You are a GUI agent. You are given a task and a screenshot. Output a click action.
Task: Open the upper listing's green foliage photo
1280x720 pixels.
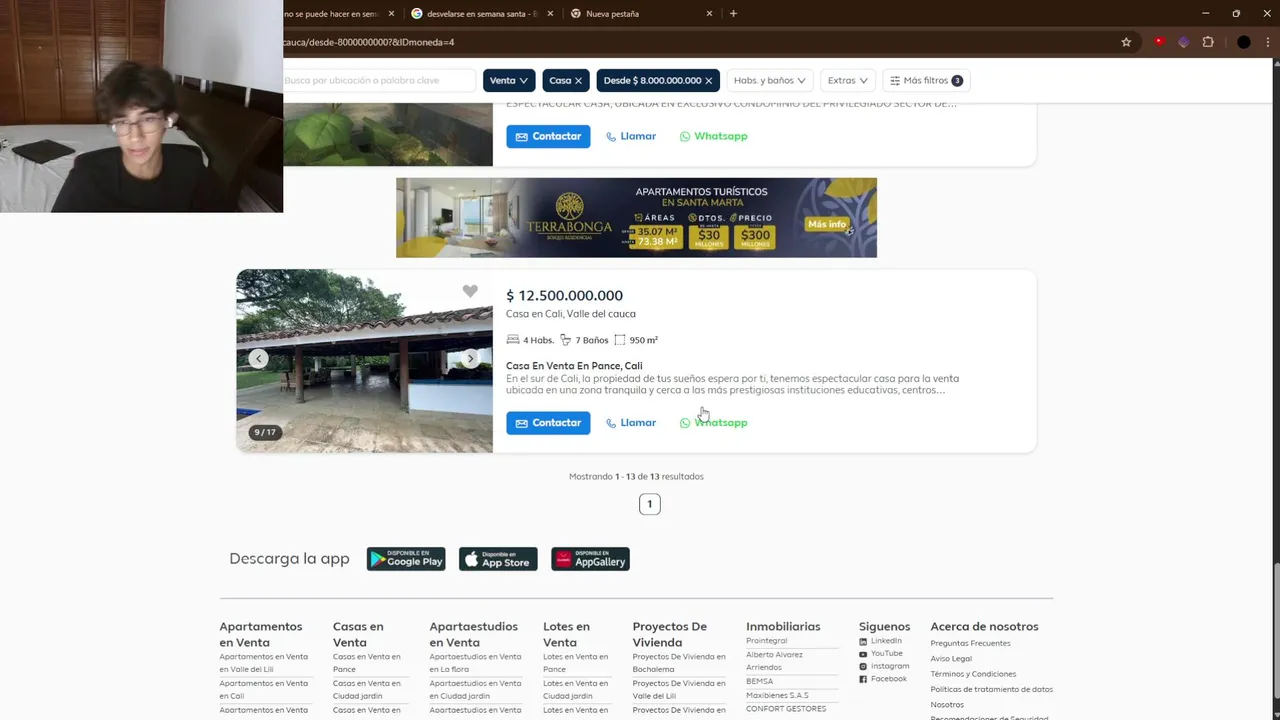(x=388, y=134)
